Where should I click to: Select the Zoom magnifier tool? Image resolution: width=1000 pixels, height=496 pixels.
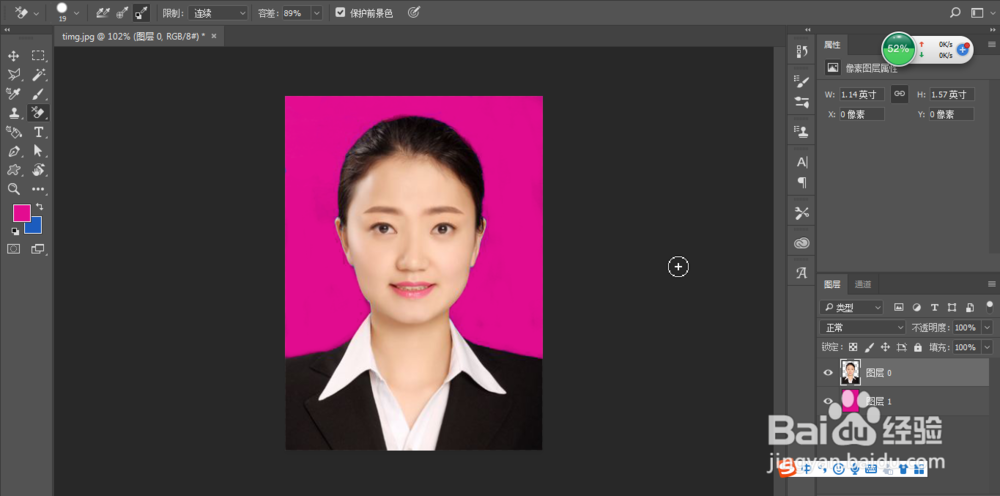13,189
